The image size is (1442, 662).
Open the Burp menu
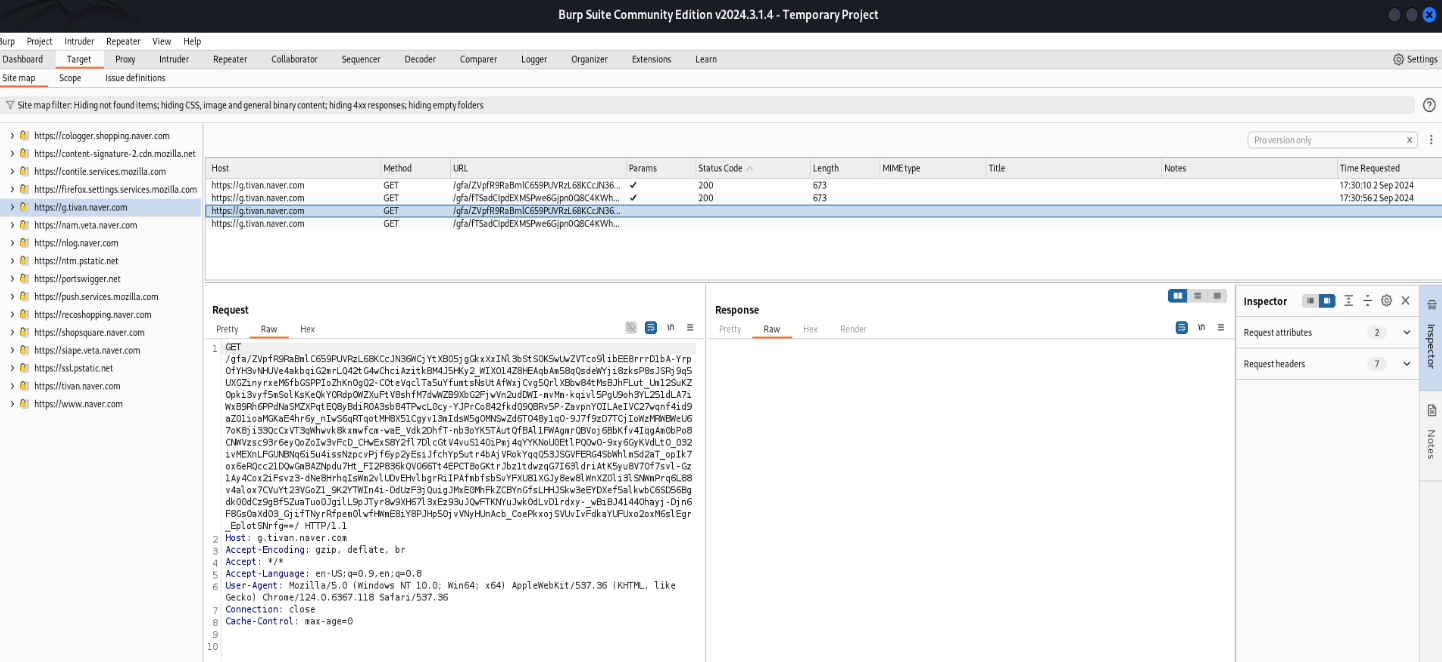coord(7,41)
